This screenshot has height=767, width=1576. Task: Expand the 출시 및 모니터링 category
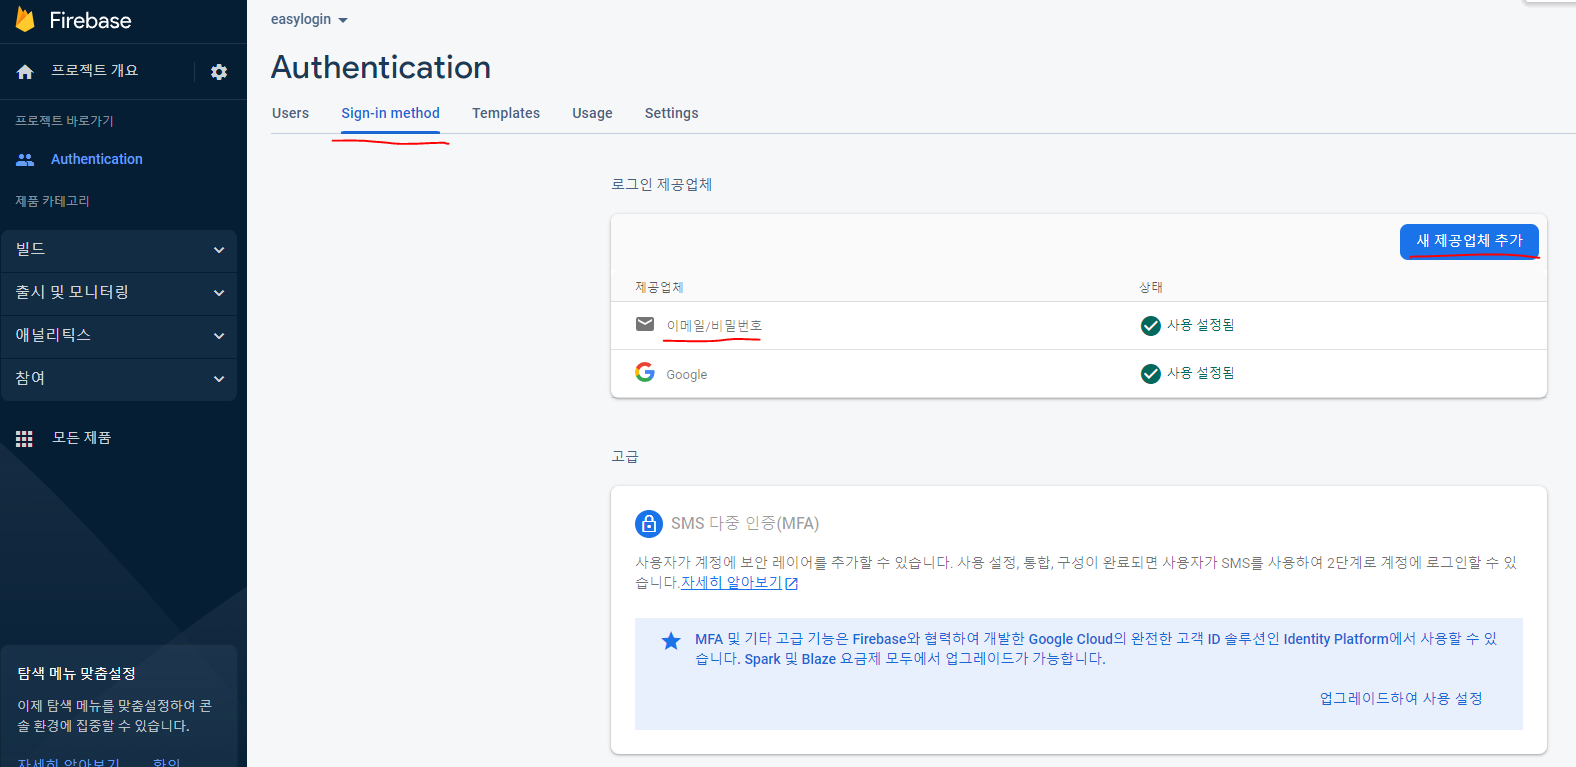[x=118, y=293]
